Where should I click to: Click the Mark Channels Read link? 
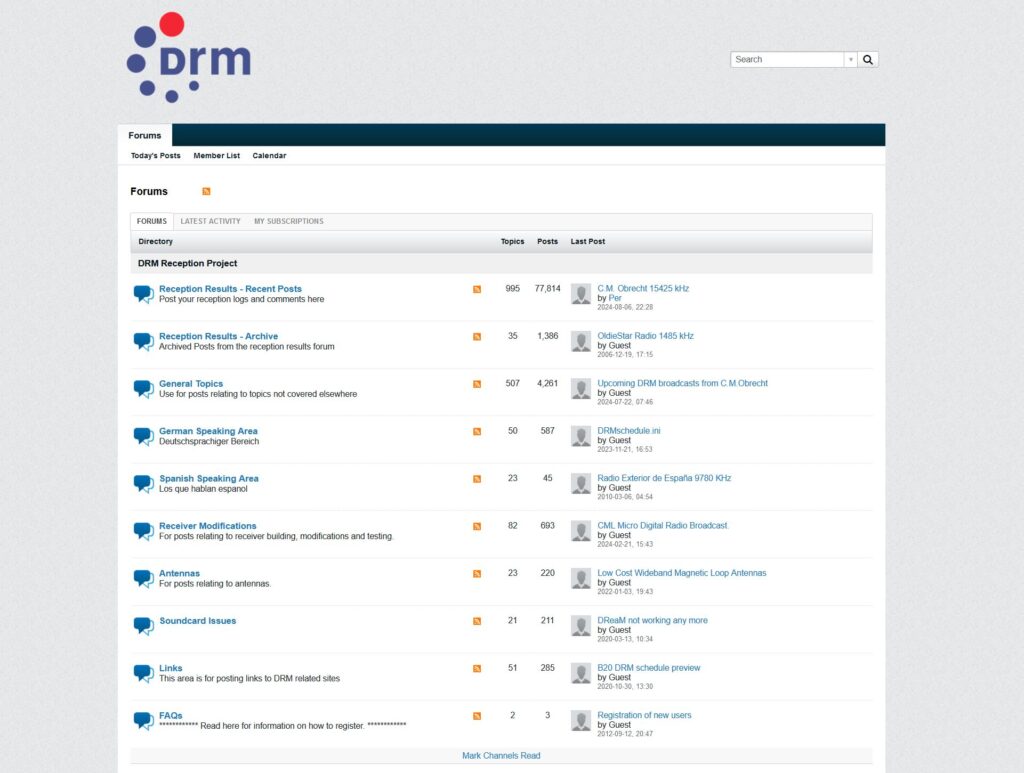500,755
